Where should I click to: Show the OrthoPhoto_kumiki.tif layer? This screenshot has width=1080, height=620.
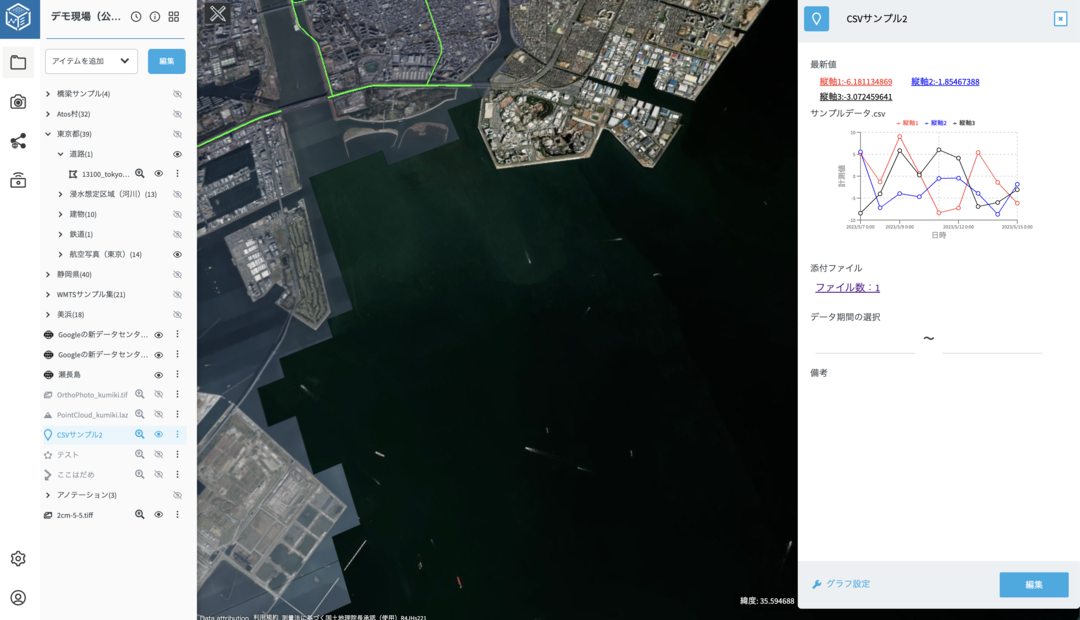(x=158, y=394)
